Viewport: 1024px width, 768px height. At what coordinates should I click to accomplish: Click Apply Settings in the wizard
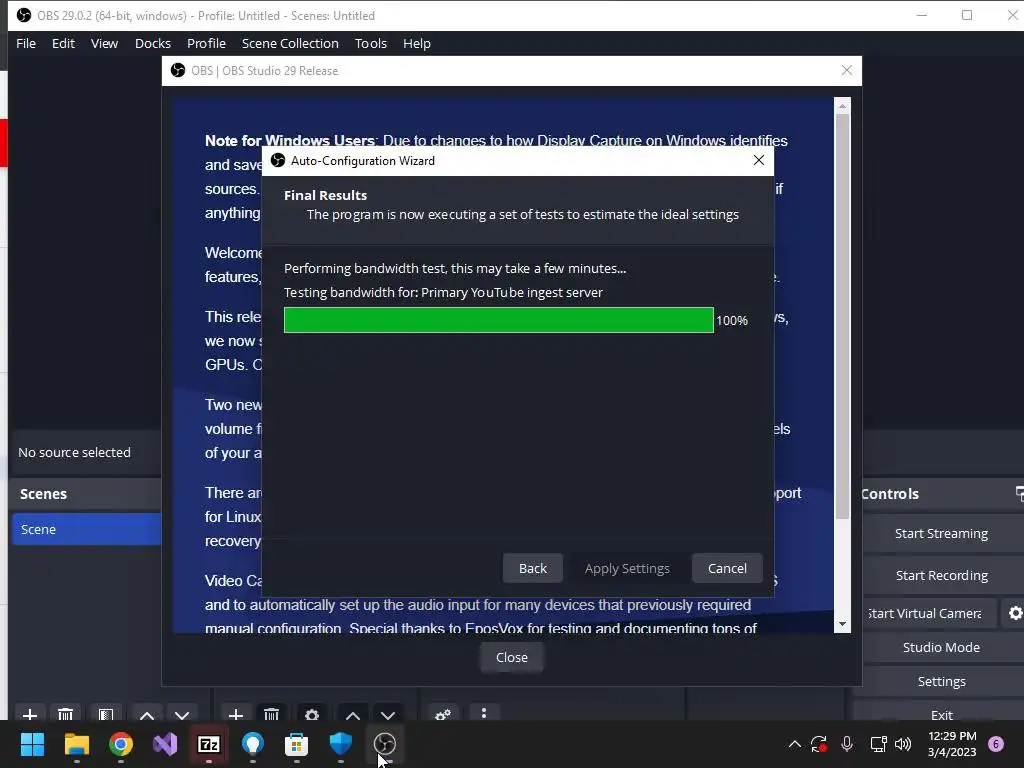coord(627,568)
